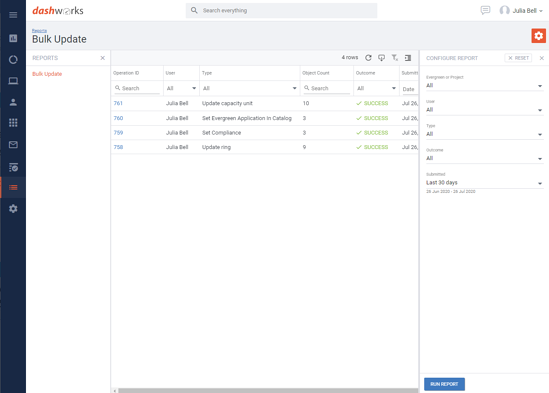The height and width of the screenshot is (393, 549).
Task: Open the Outcome column filter dropdown
Action: [x=376, y=88]
